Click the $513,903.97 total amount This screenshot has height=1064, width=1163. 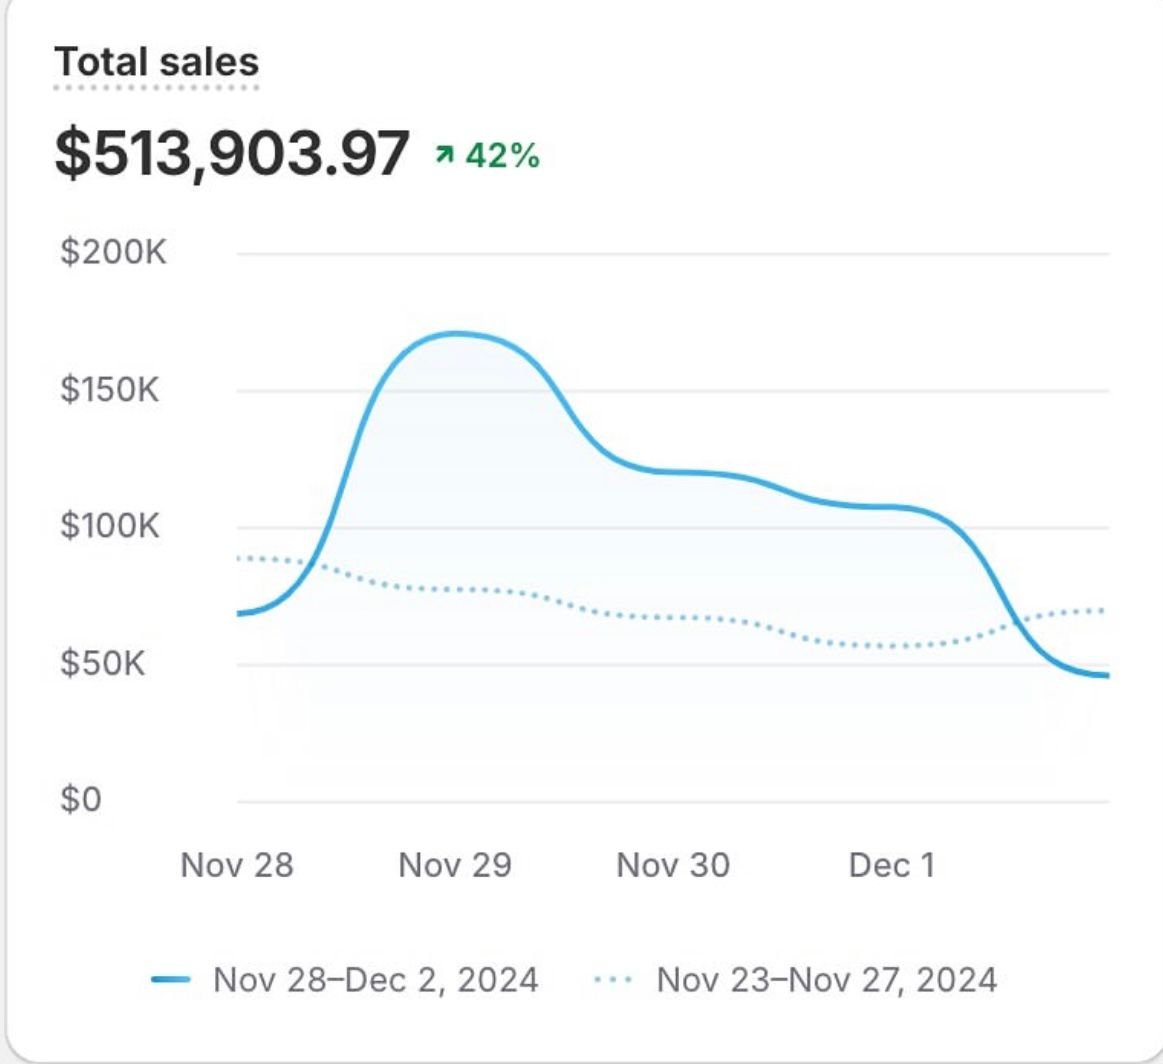click(232, 153)
